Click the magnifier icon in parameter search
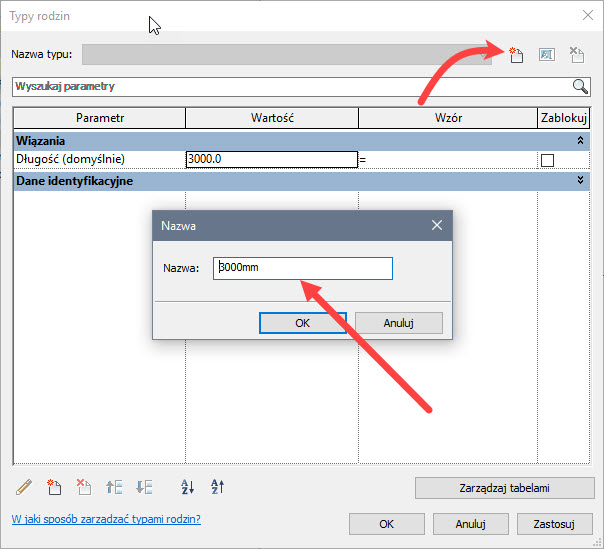 tap(579, 86)
